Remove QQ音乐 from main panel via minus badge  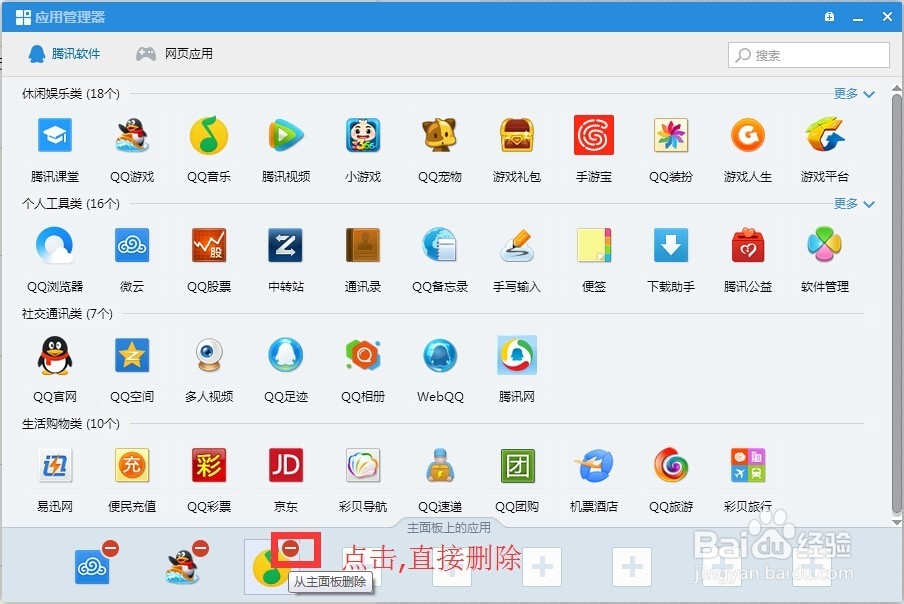click(291, 548)
